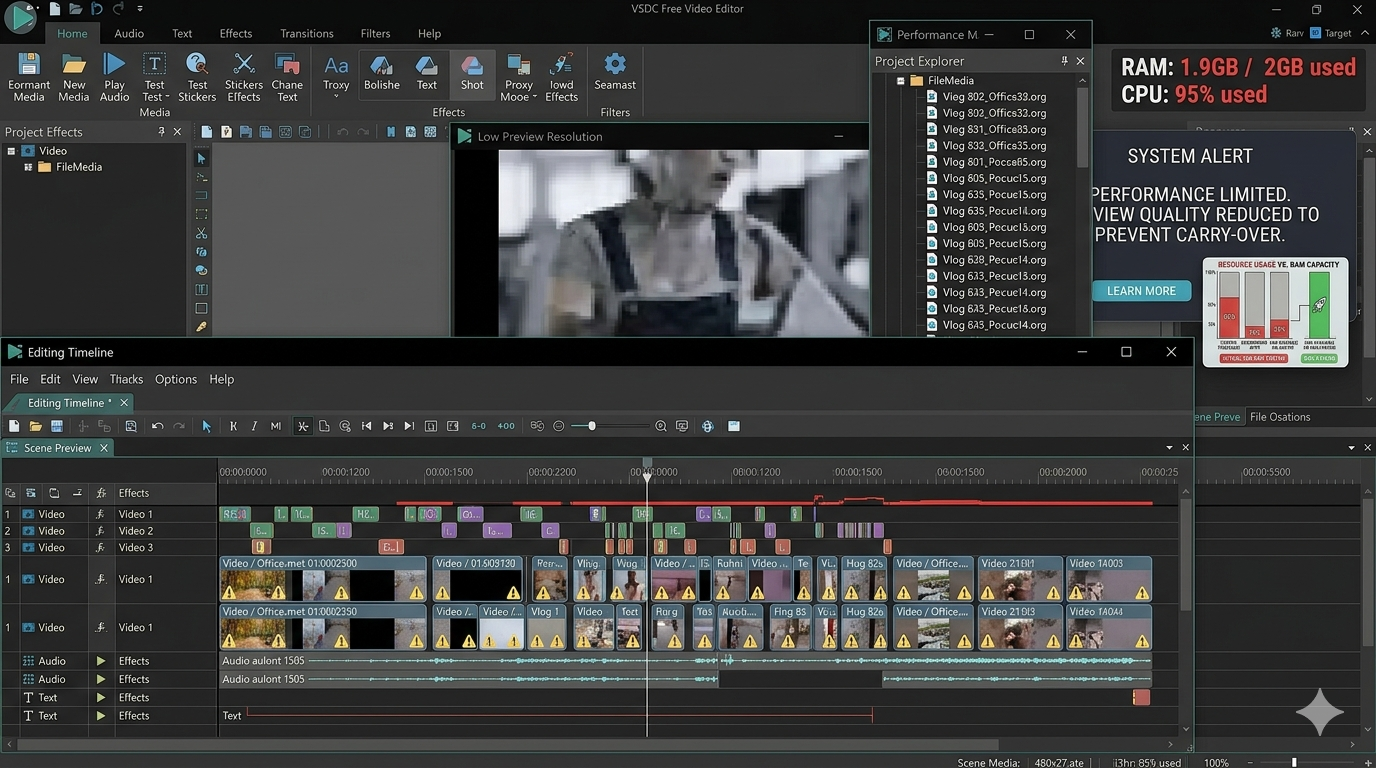The width and height of the screenshot is (1376, 768).
Task: Click the LEARN MORE button
Action: (1141, 291)
